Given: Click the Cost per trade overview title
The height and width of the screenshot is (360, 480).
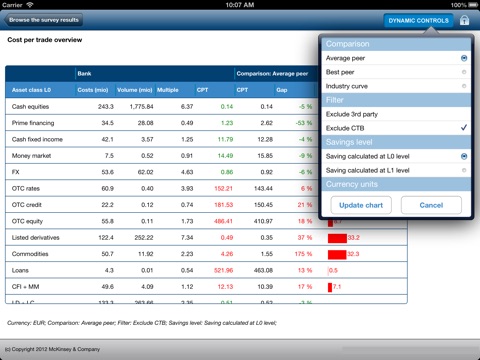Looking at the screenshot, I should pos(45,40).
